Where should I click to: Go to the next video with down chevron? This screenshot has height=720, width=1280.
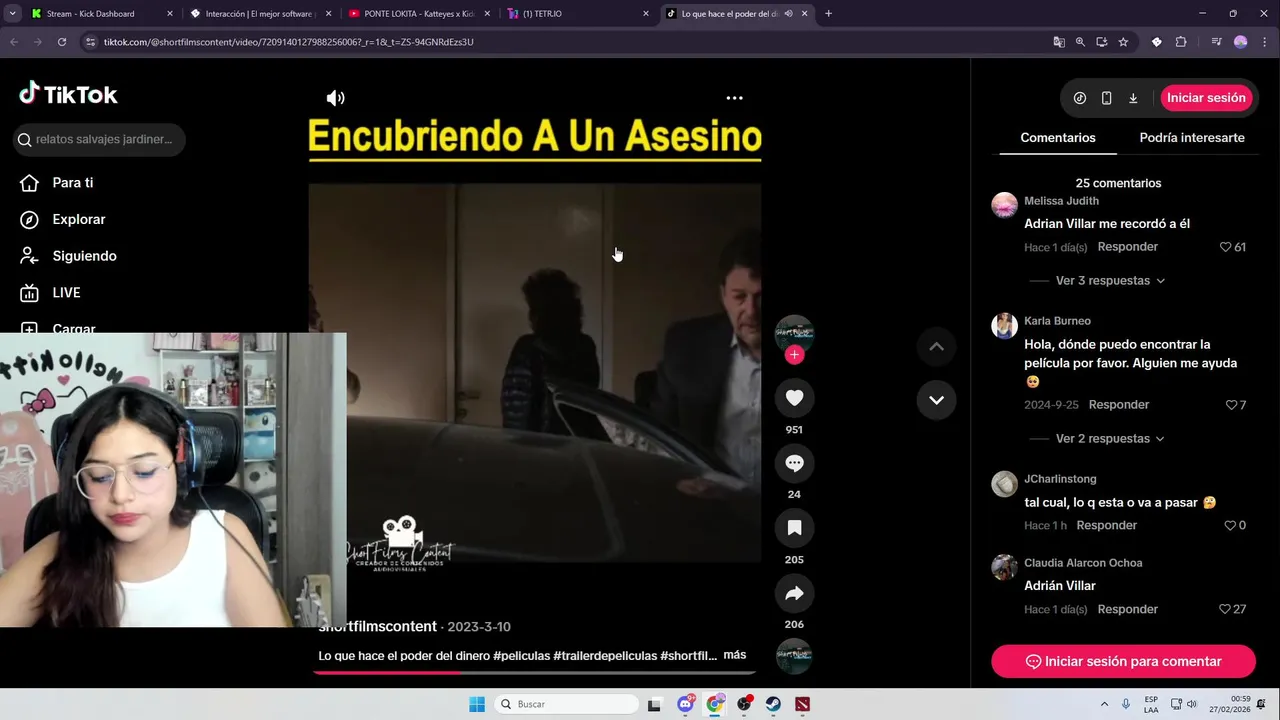(x=936, y=400)
